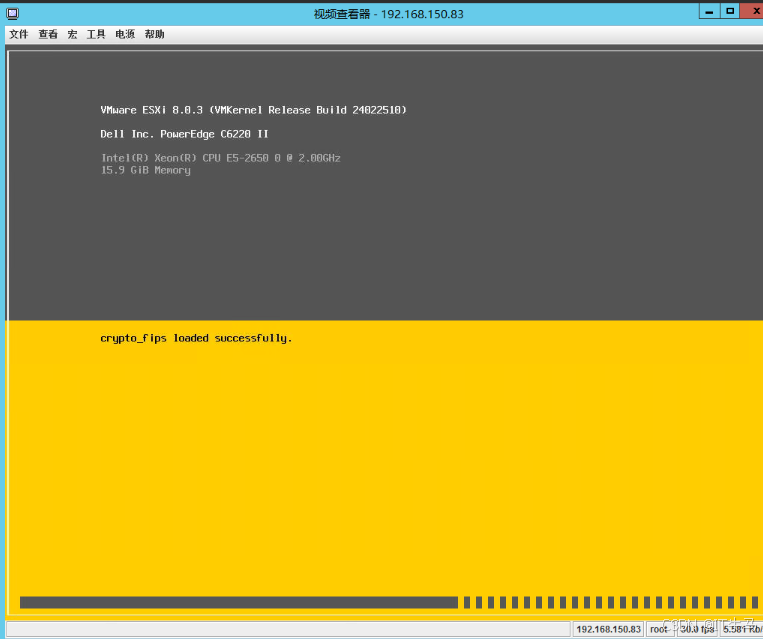
Task: Open the 宏 menu
Action: tap(73, 34)
